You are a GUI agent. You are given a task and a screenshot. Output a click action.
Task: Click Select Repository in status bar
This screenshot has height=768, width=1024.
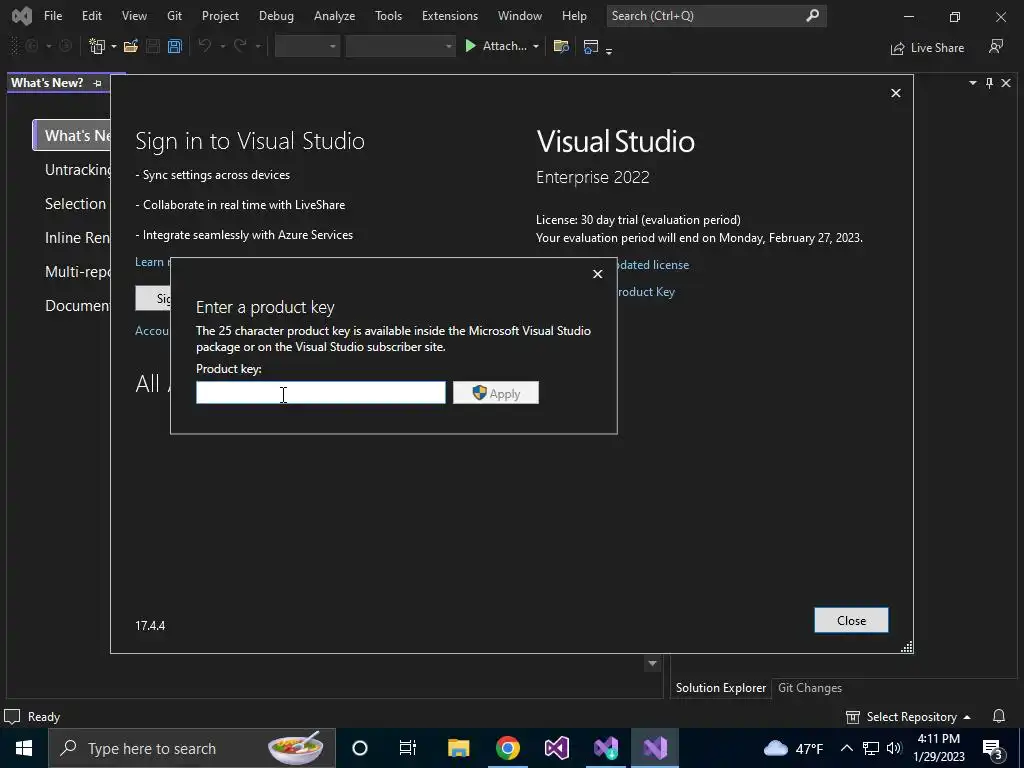click(x=911, y=717)
